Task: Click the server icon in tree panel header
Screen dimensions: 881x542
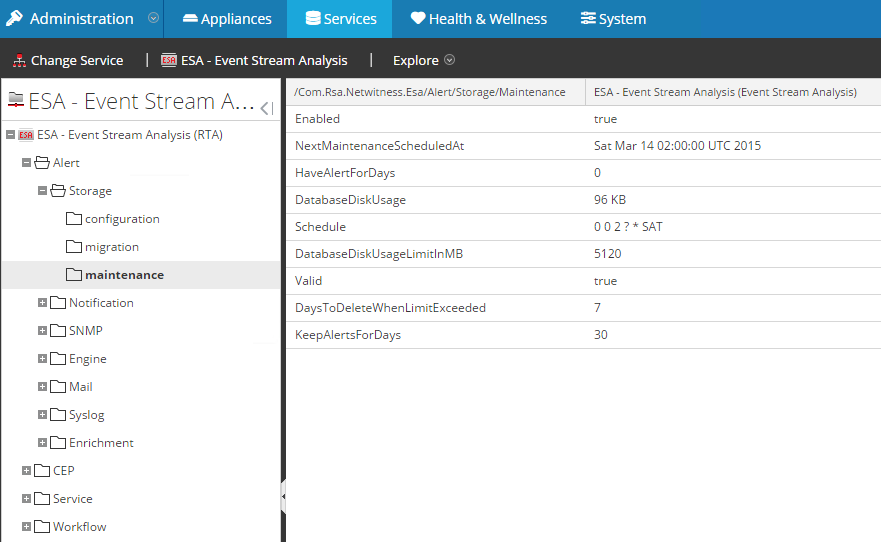Action: point(16,101)
